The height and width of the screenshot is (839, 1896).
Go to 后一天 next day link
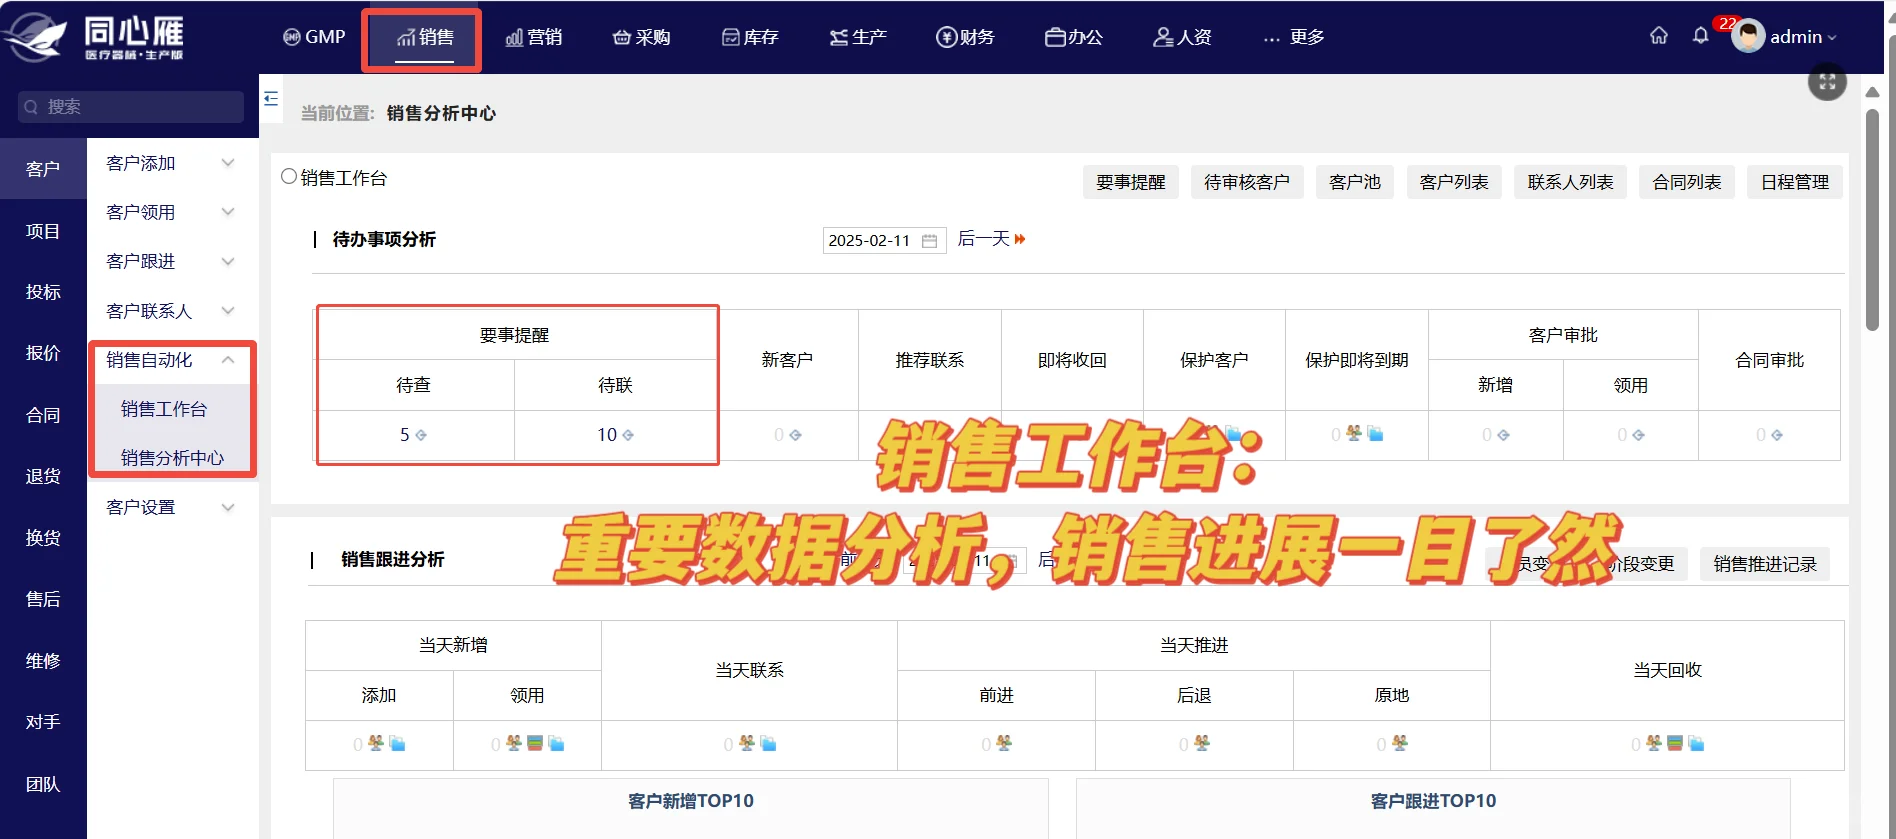(992, 239)
